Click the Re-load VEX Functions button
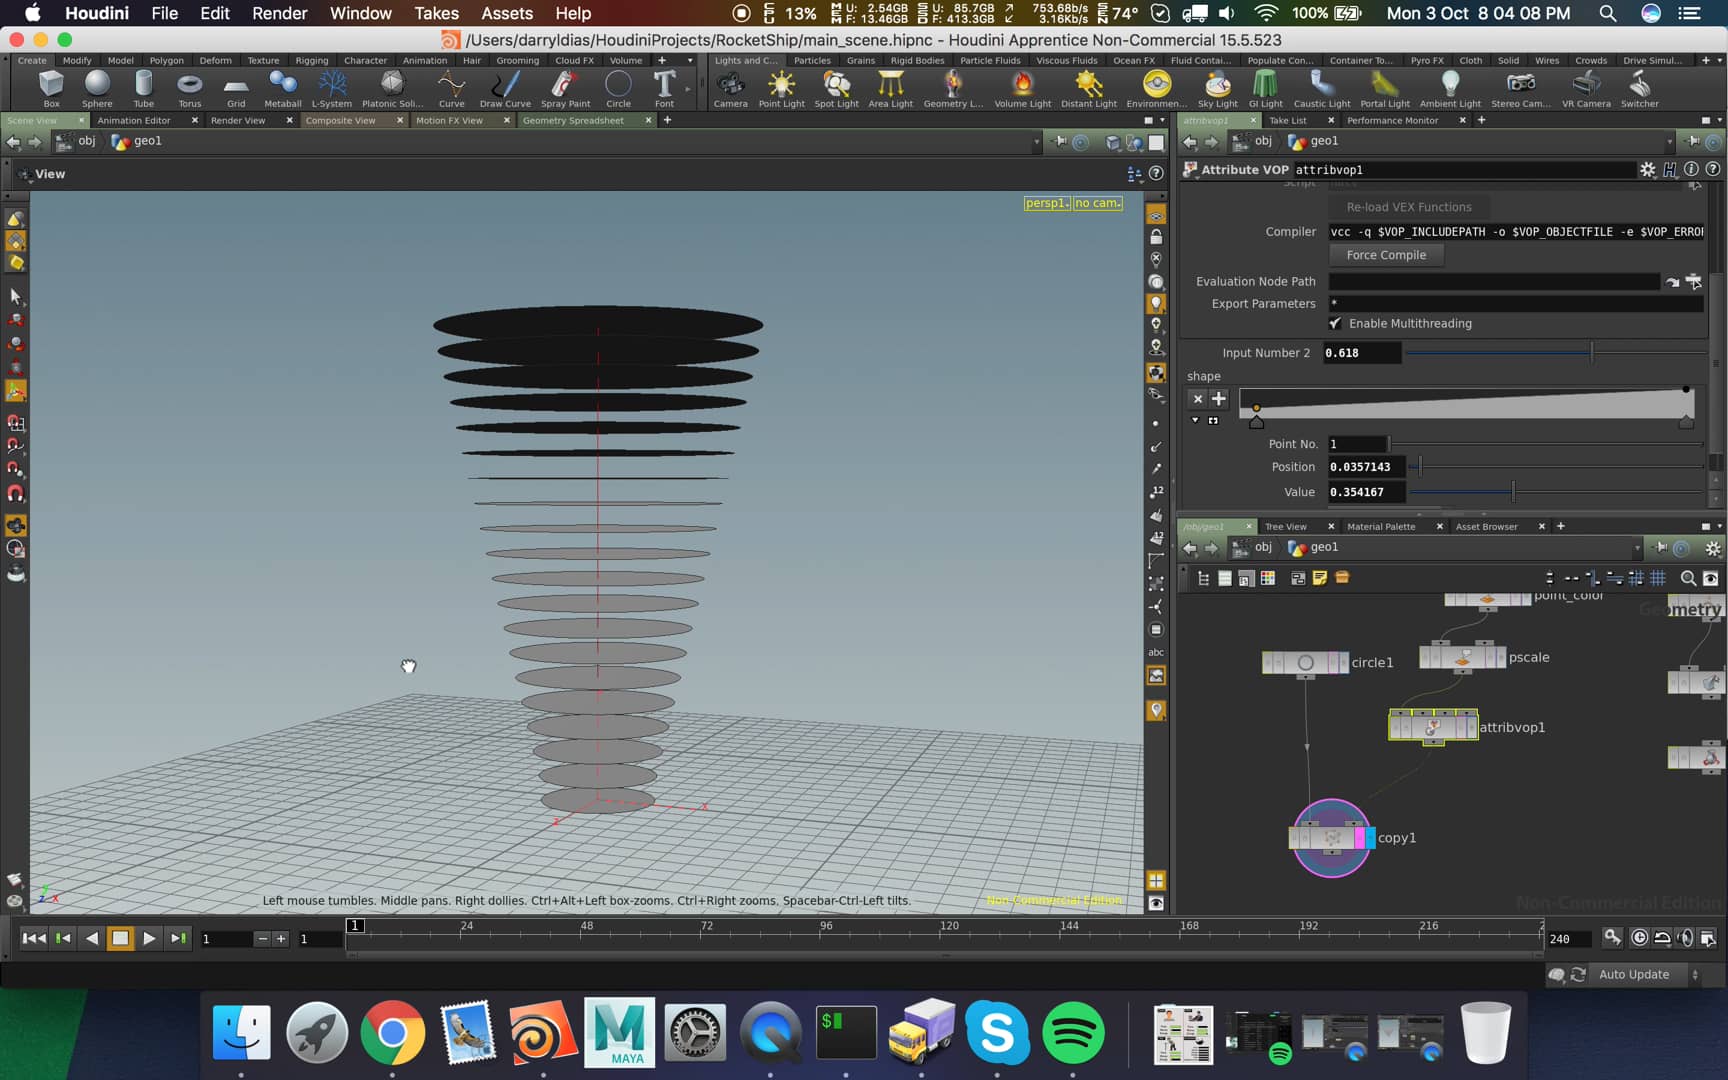 pyautogui.click(x=1409, y=207)
